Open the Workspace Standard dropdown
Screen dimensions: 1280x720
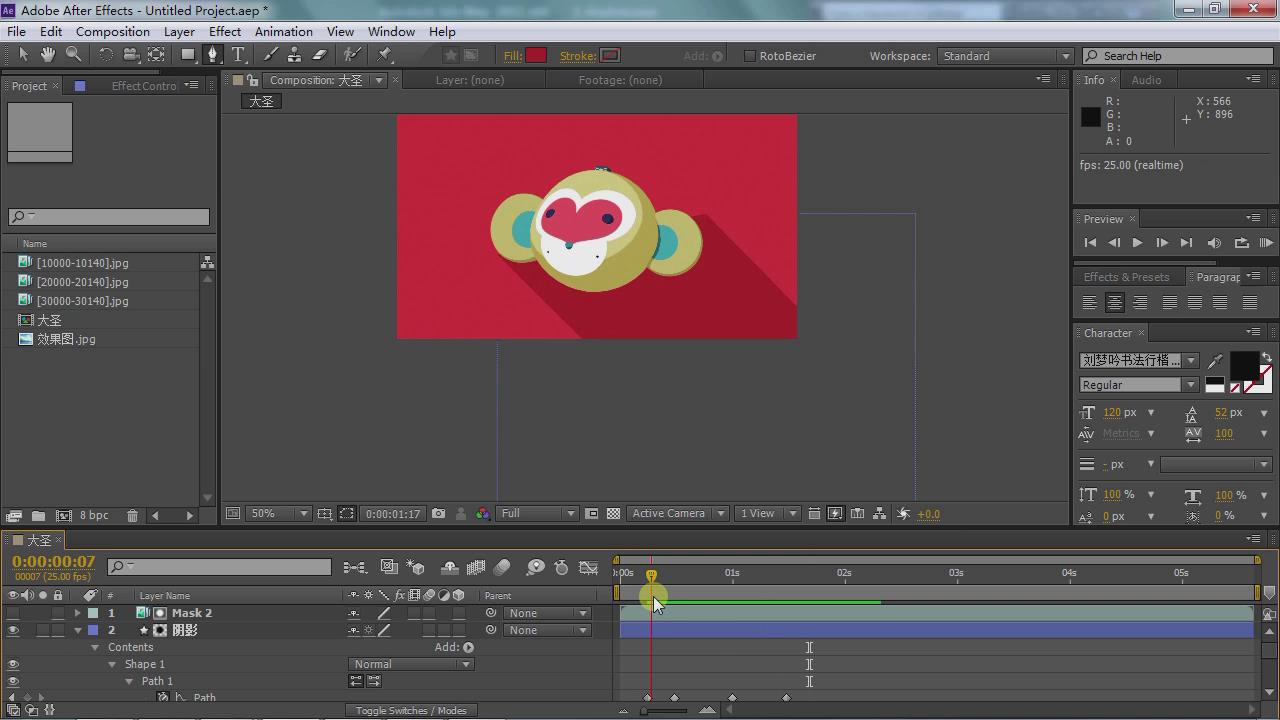[1006, 56]
